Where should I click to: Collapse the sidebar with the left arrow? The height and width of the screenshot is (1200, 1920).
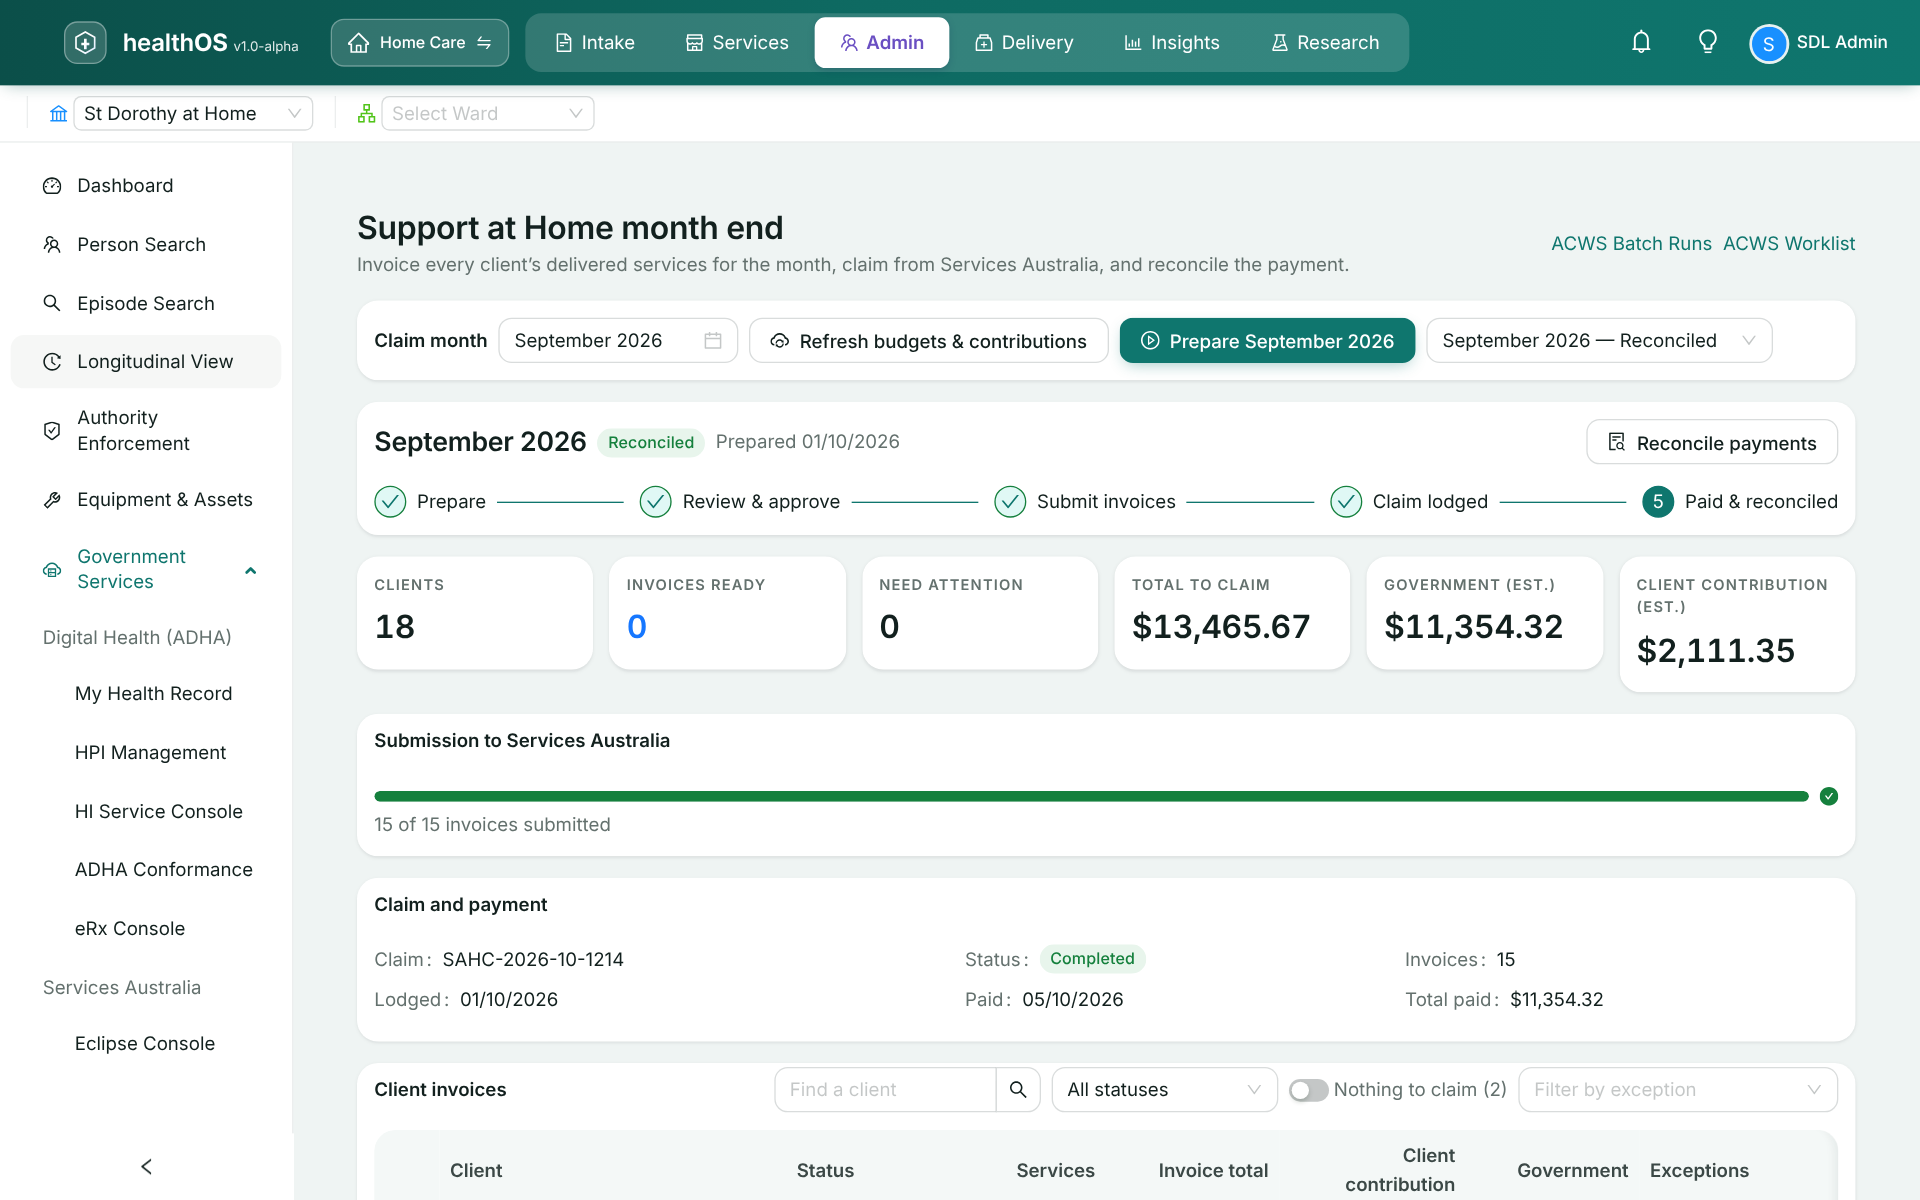click(x=146, y=1166)
